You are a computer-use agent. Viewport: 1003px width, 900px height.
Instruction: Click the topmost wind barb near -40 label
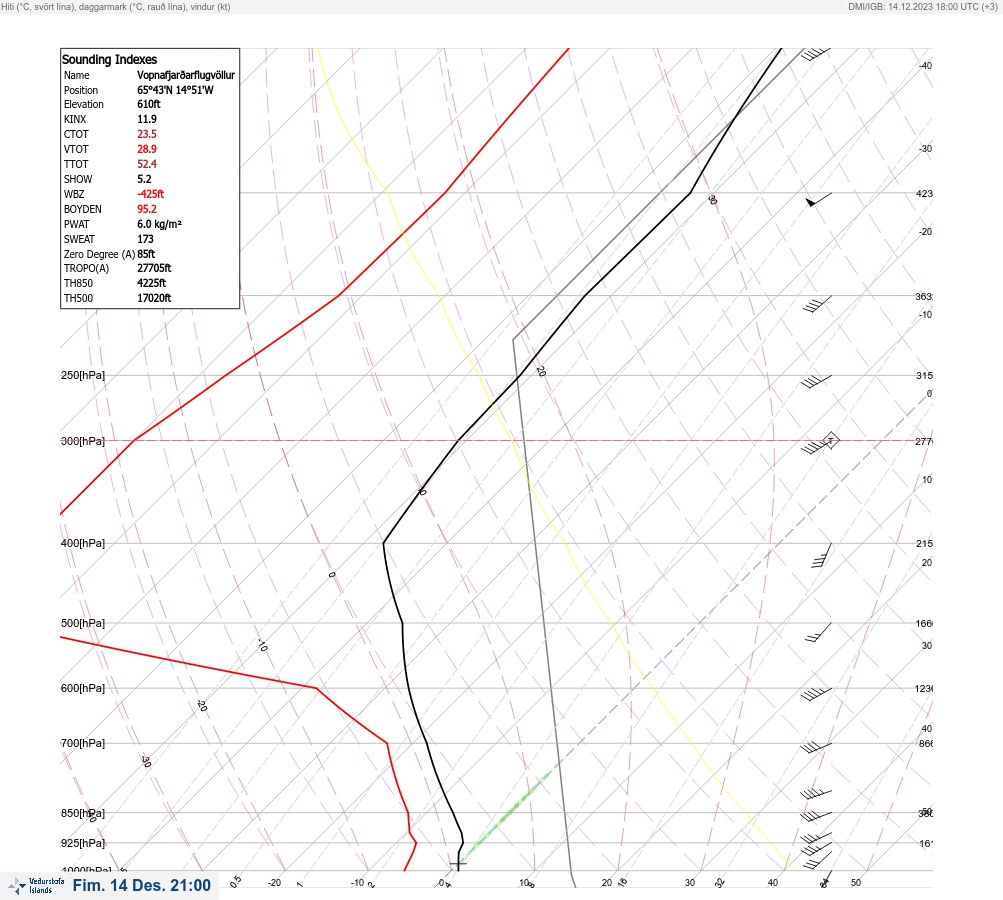click(816, 54)
